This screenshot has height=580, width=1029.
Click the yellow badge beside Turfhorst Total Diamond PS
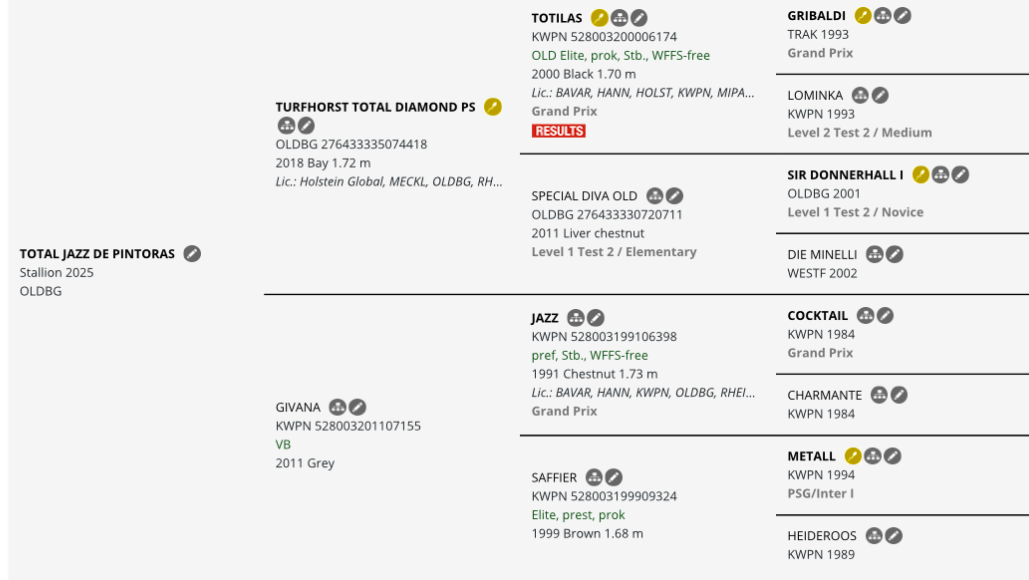pyautogui.click(x=493, y=107)
